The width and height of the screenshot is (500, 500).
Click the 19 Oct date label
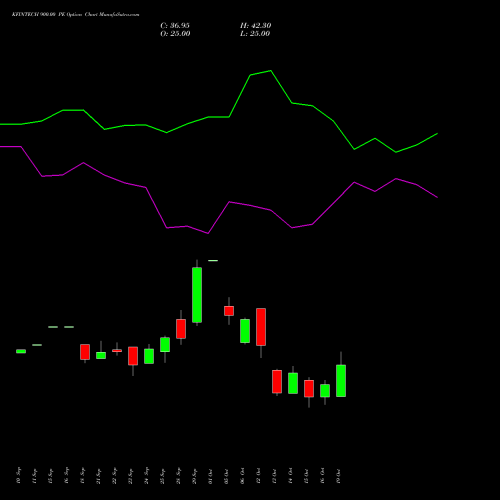click(338, 476)
